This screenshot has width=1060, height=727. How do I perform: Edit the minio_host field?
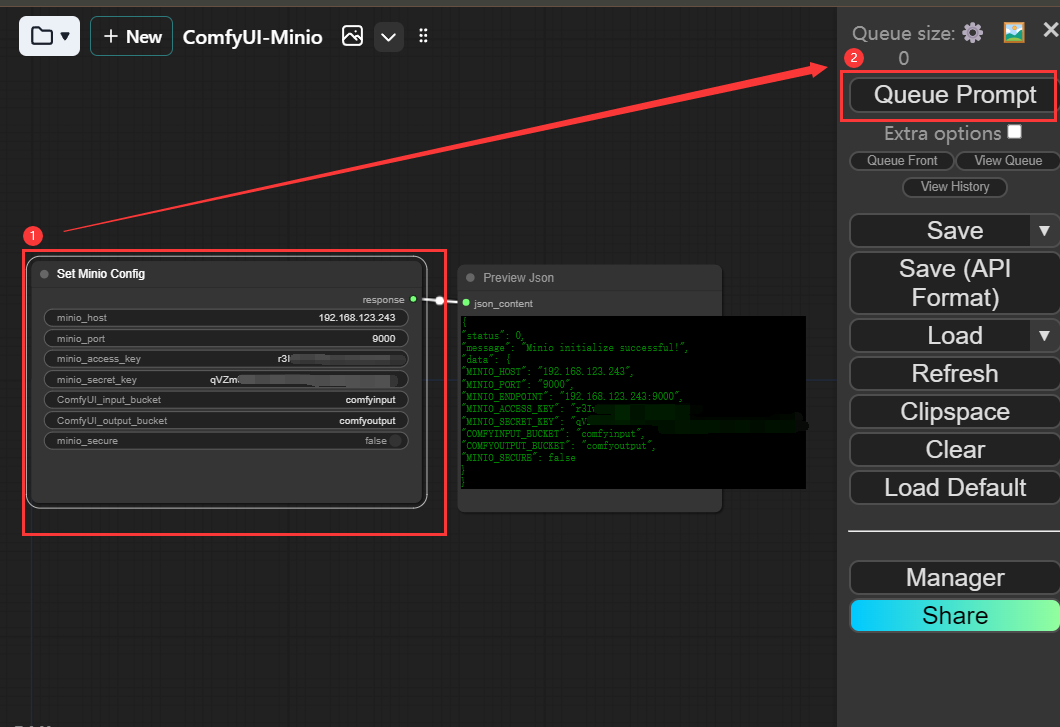(x=226, y=318)
